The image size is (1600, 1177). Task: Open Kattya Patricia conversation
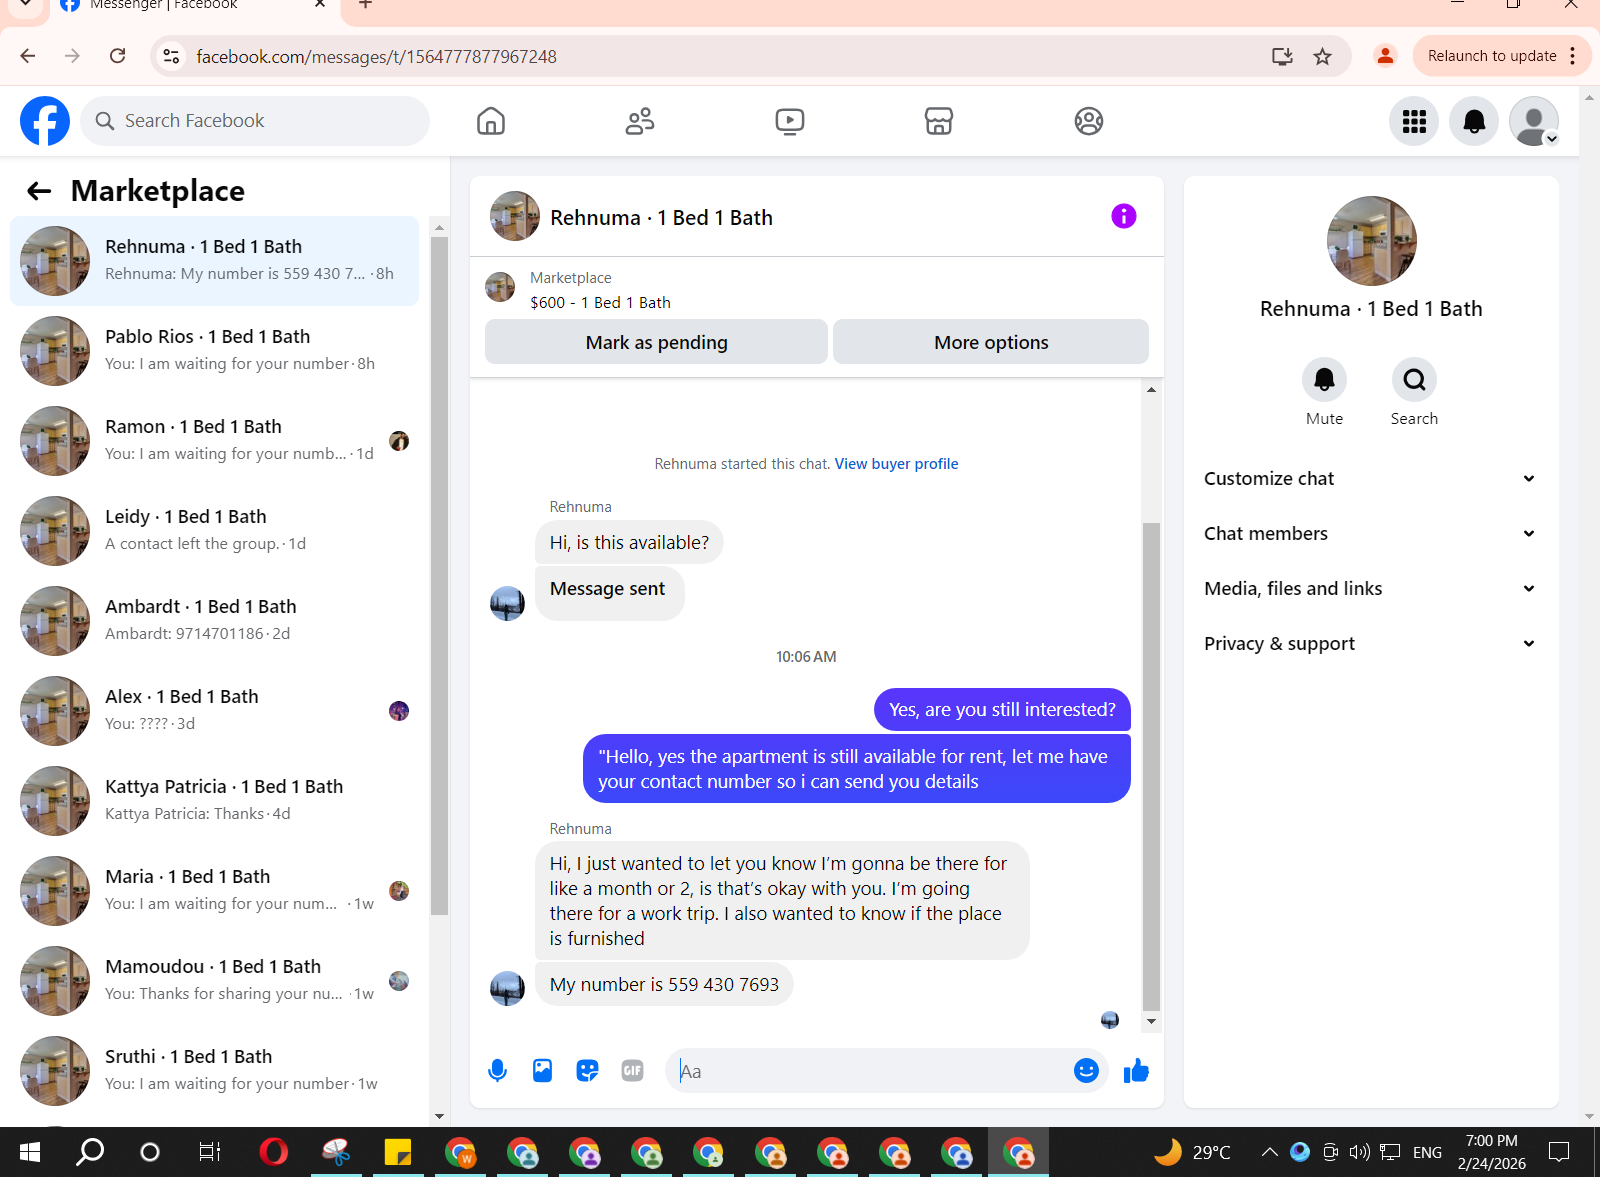click(214, 800)
